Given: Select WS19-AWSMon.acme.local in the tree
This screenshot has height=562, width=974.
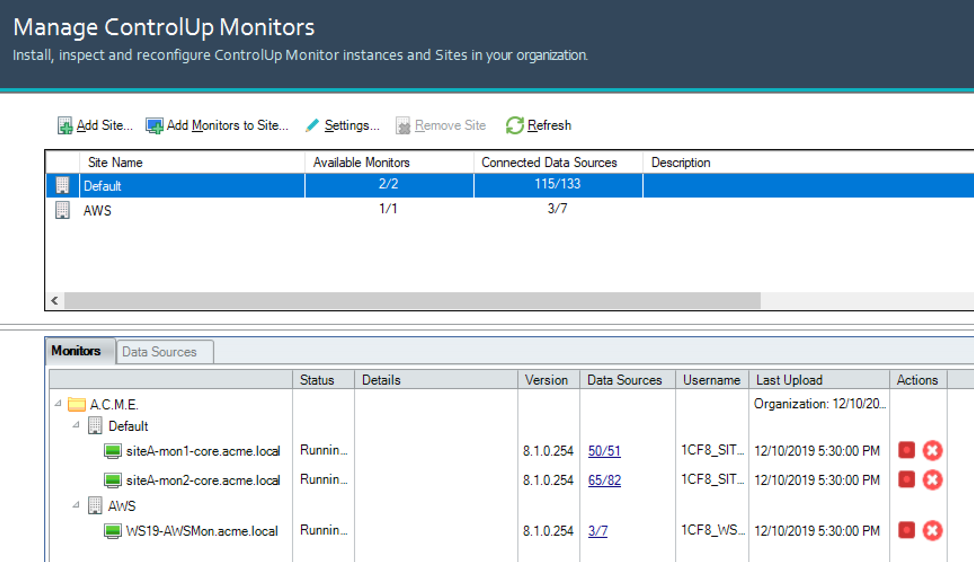Looking at the screenshot, I should pyautogui.click(x=202, y=531).
